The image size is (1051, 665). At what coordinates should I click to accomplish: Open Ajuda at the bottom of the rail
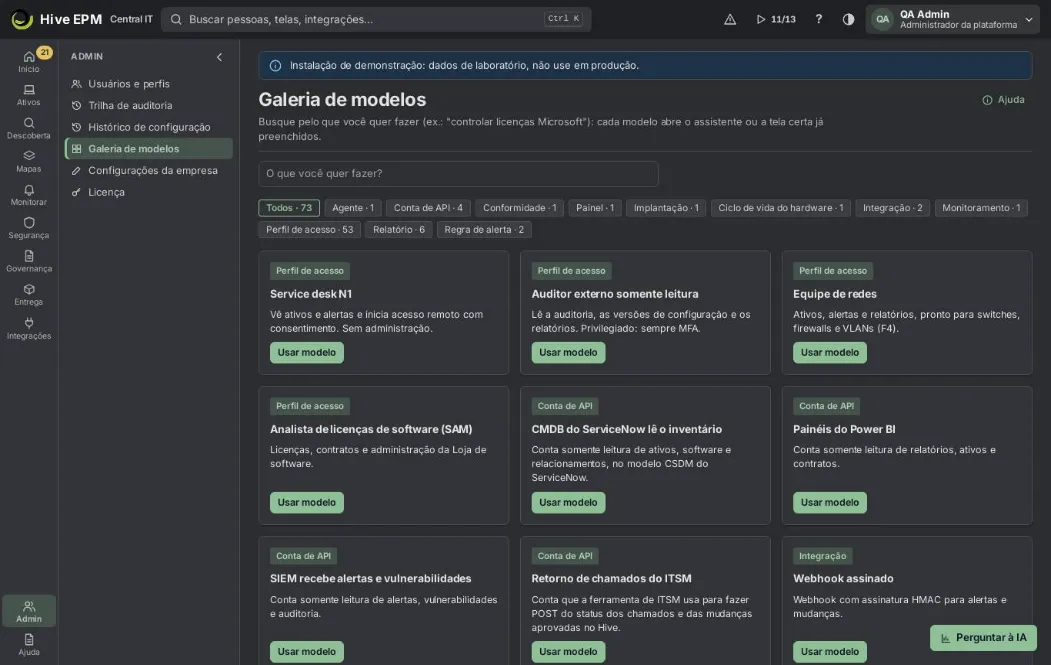[x=29, y=644]
